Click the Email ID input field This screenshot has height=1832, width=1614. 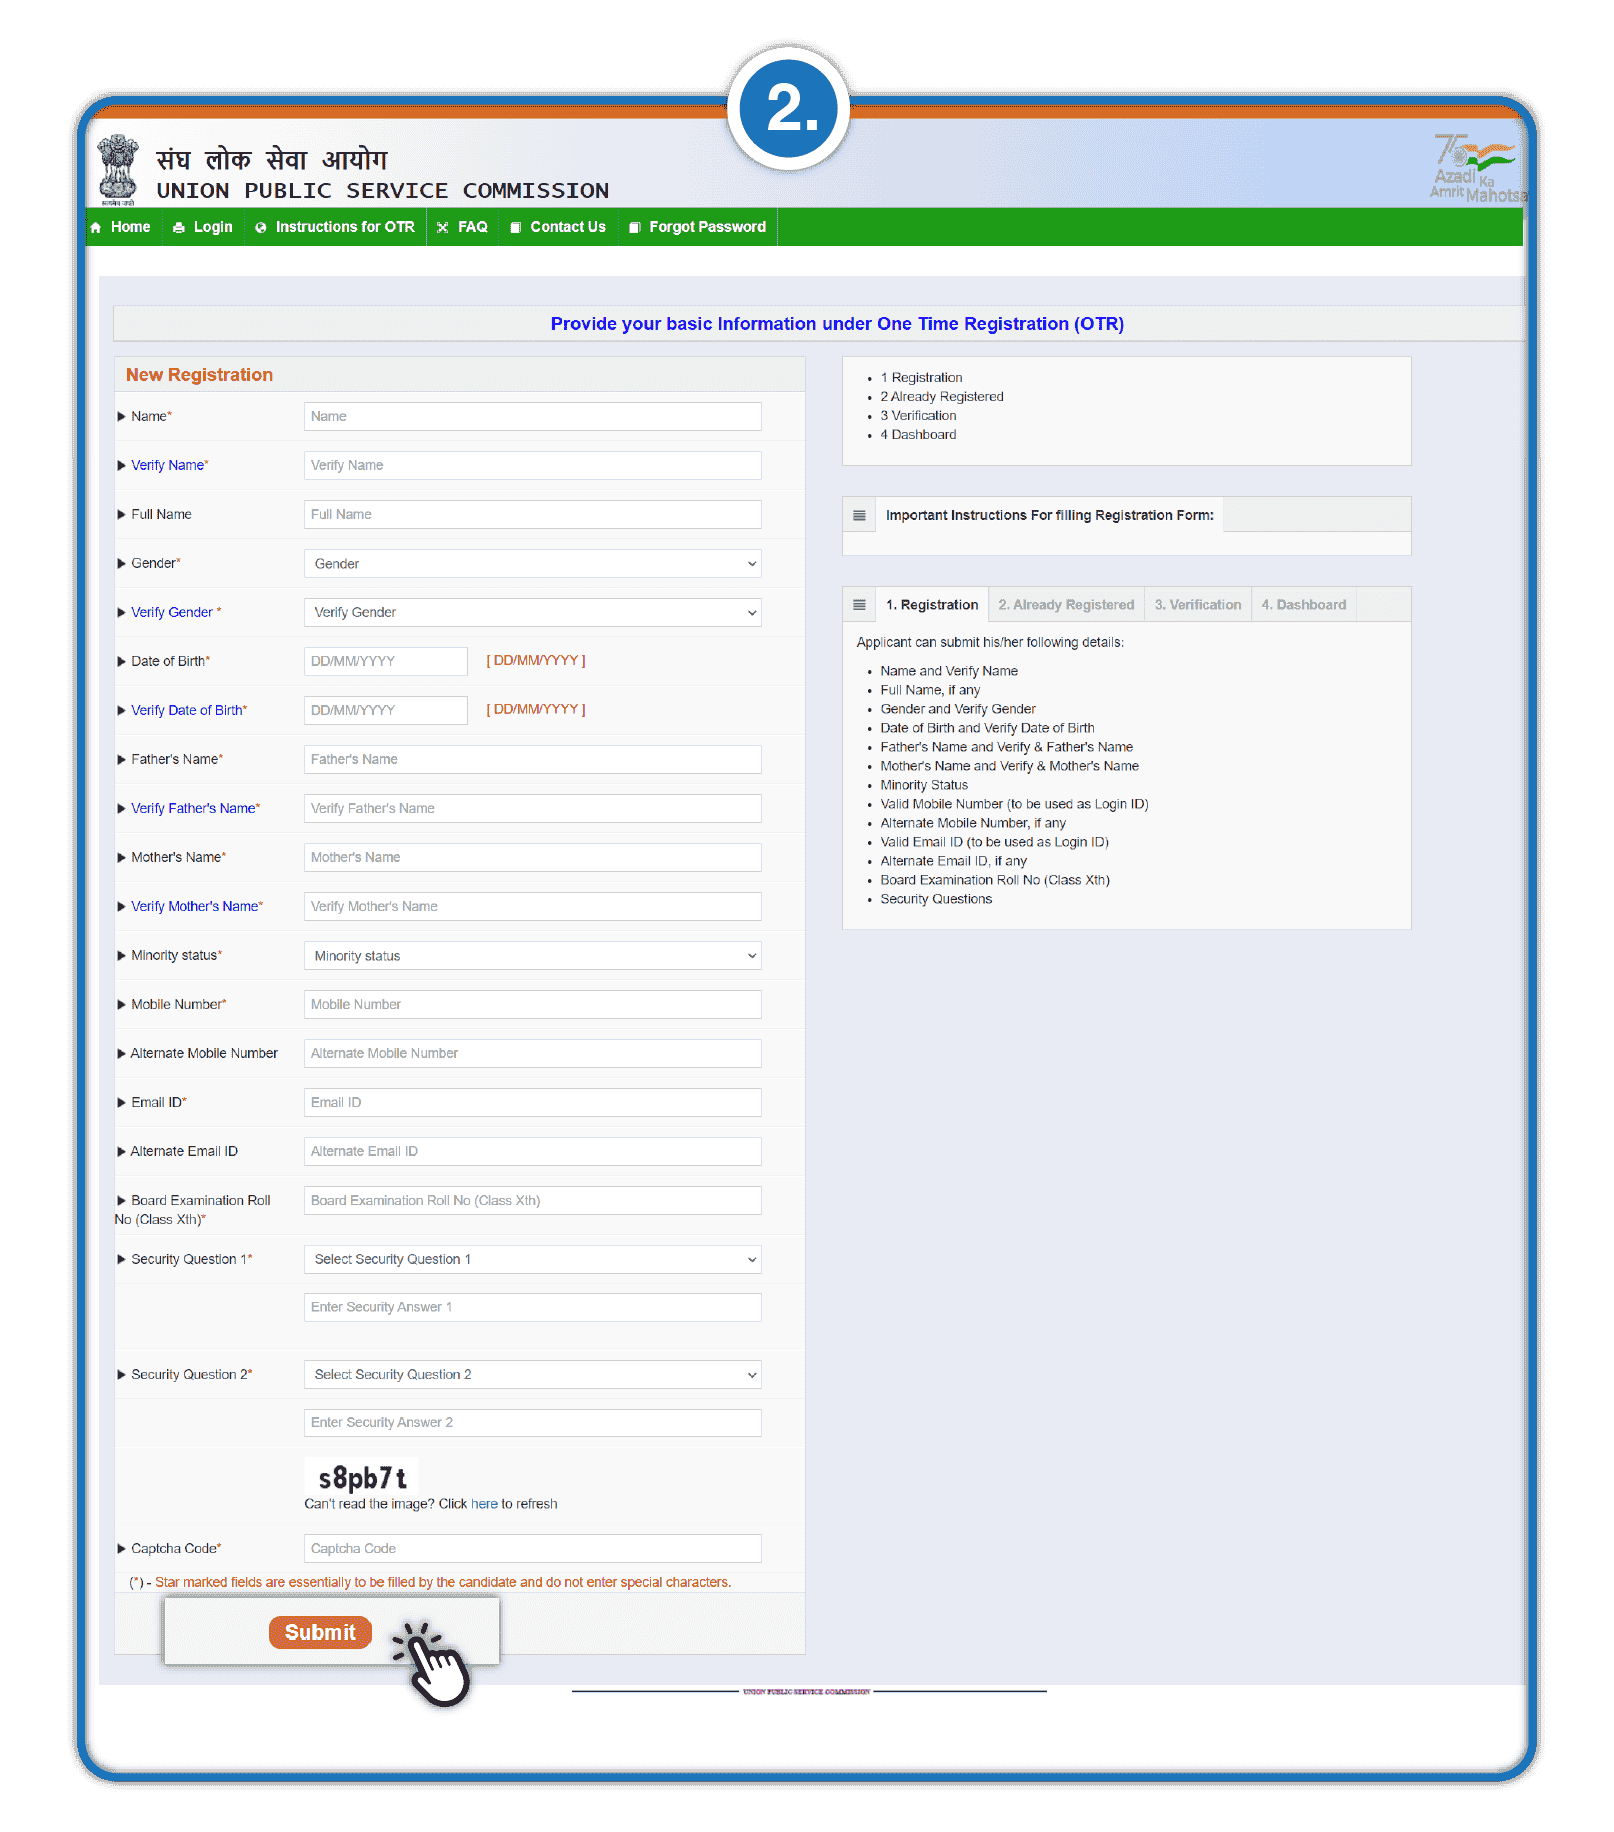coord(533,1103)
